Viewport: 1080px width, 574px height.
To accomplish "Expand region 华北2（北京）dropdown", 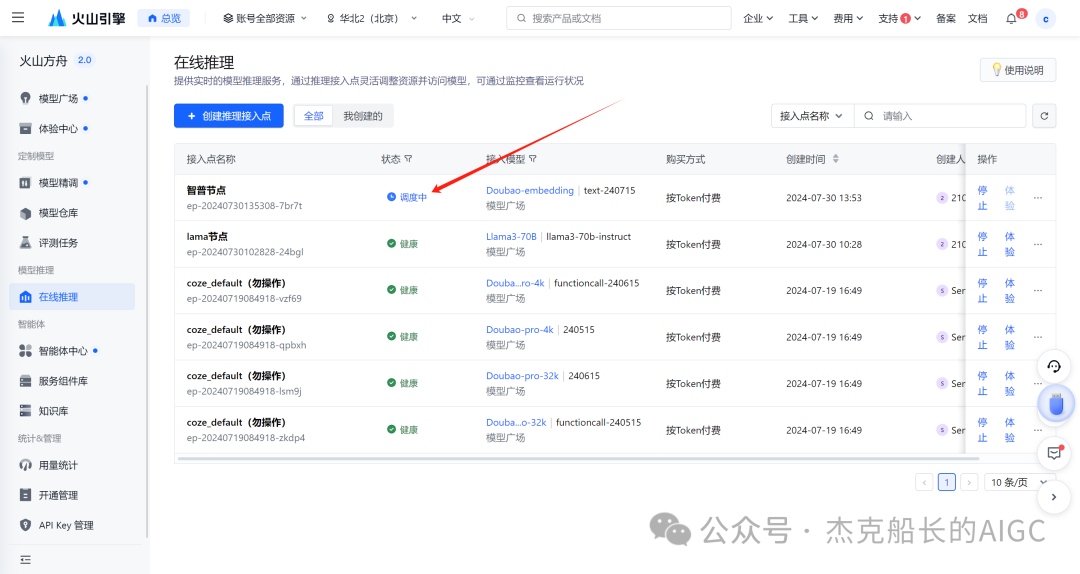I will (x=372, y=19).
